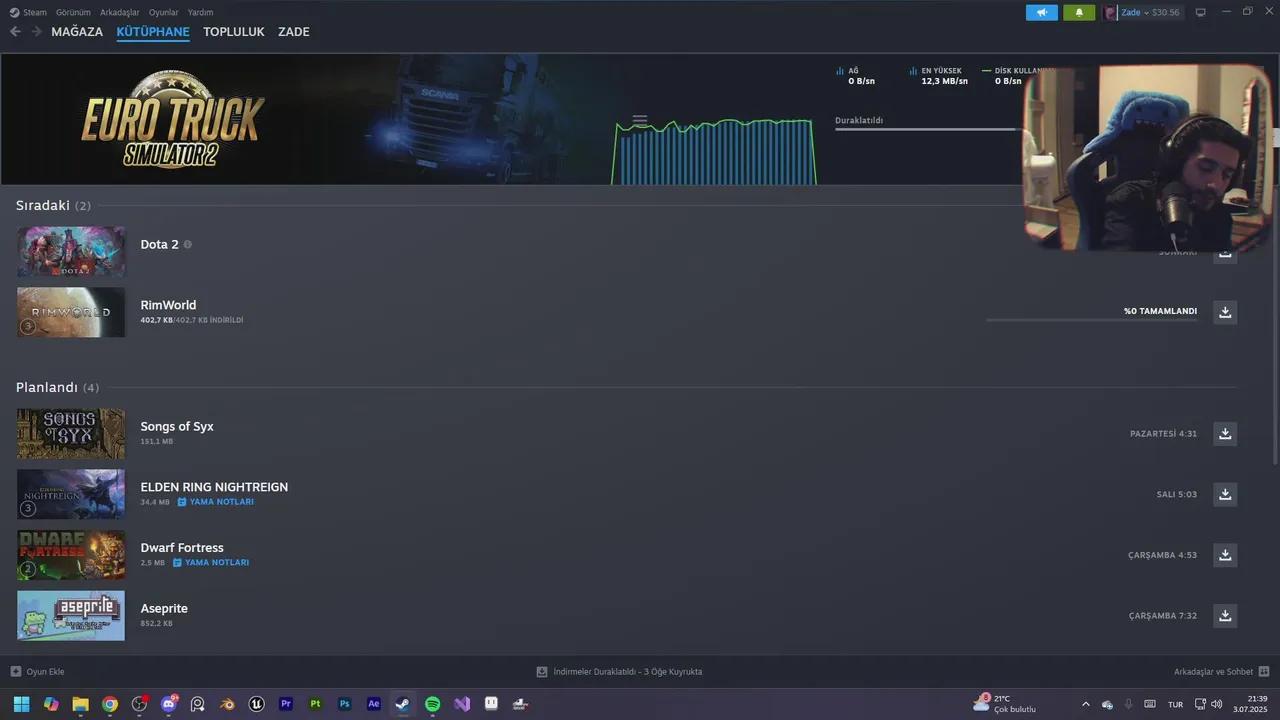Viewport: 1280px width, 720px height.
Task: Open the green notifications bell
Action: coord(1079,13)
